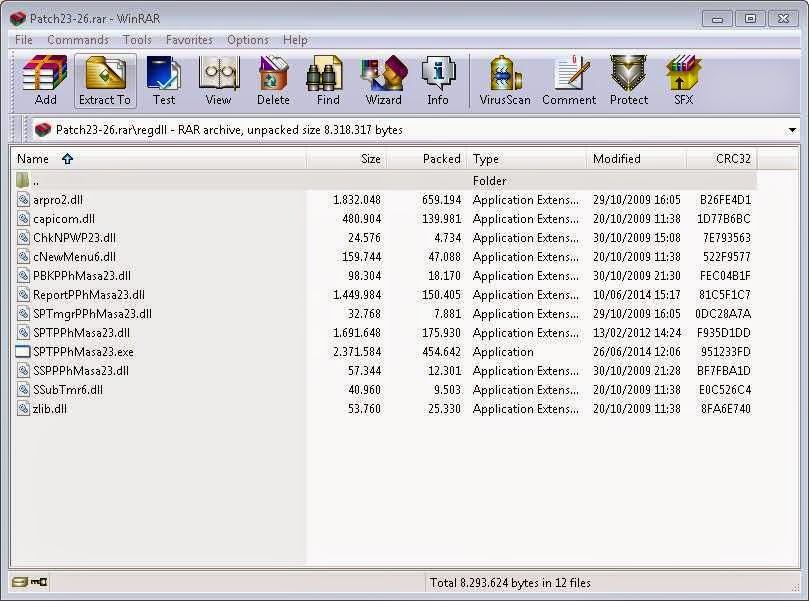The width and height of the screenshot is (809, 601).
Task: Click the size value 53.760
Action: tap(364, 409)
